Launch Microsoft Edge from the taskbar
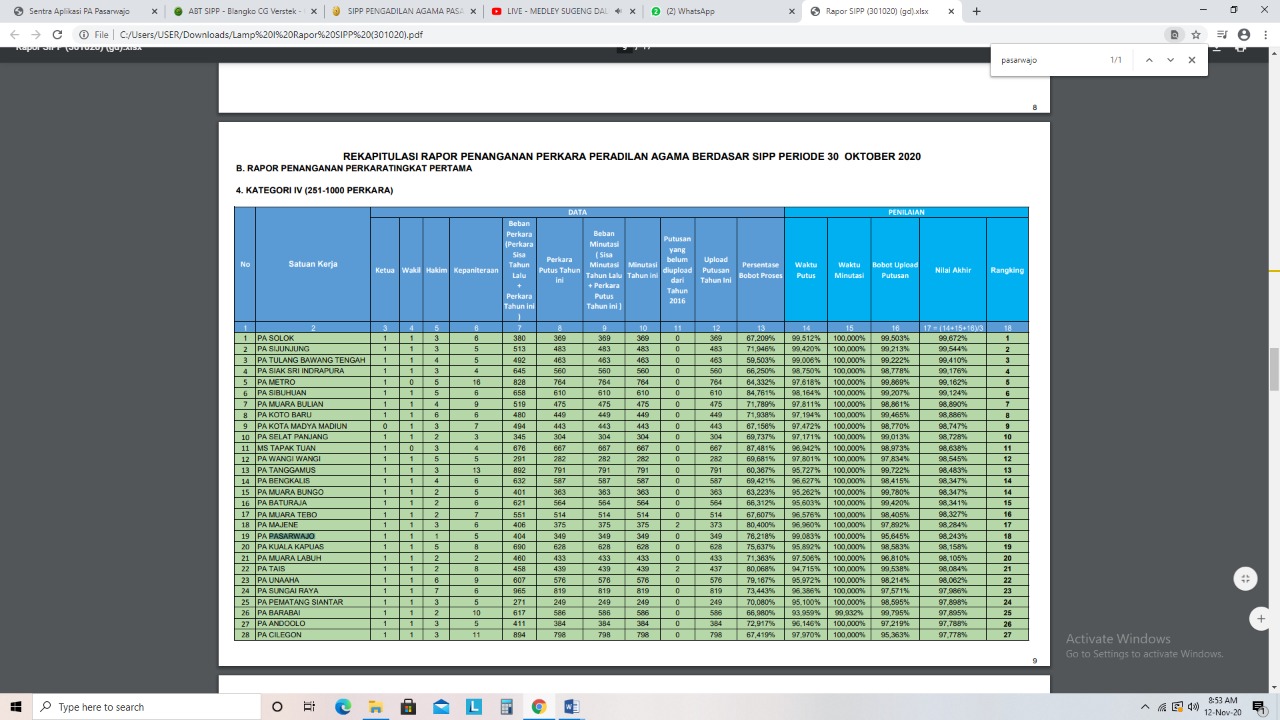Screen dimensions: 1280x720 pos(342,707)
